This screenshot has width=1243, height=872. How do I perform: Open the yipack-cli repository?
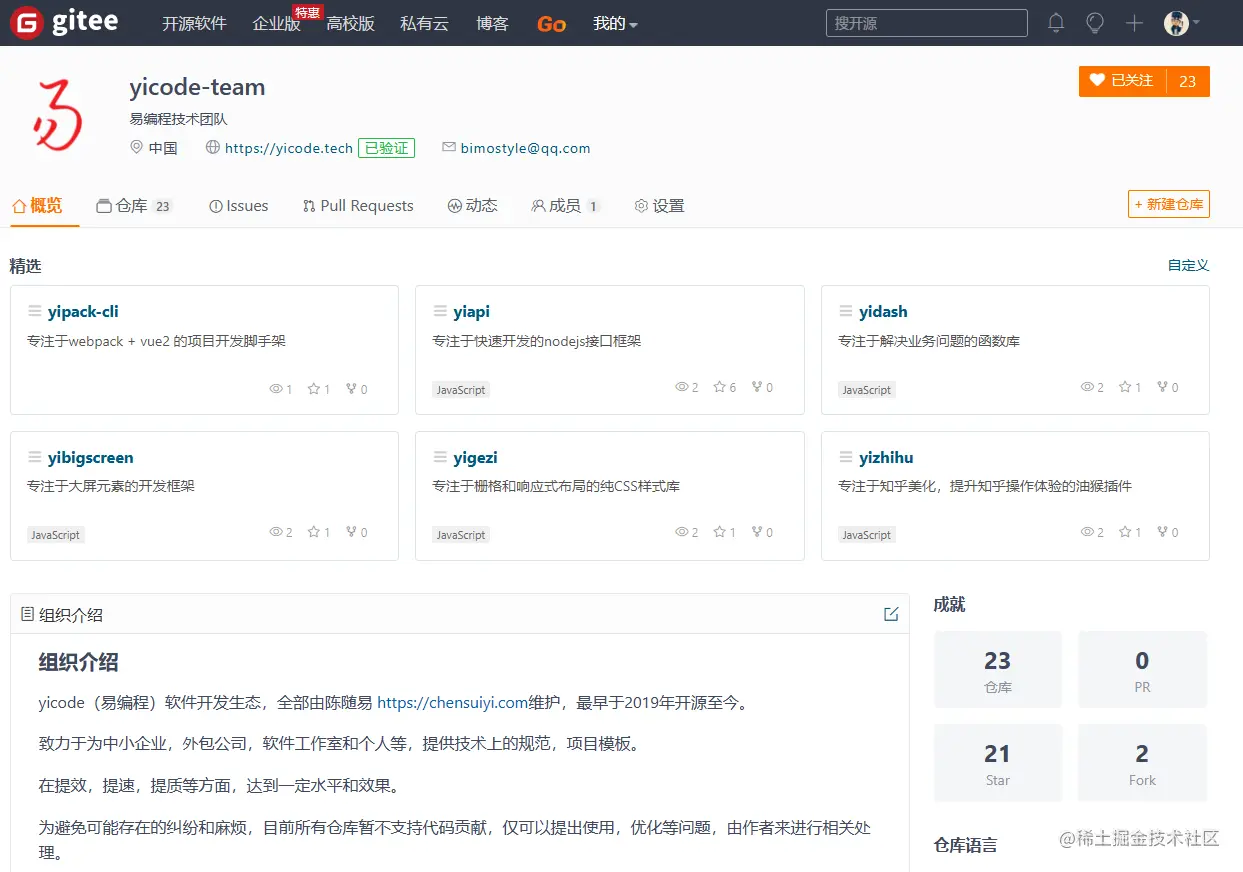pyautogui.click(x=83, y=311)
